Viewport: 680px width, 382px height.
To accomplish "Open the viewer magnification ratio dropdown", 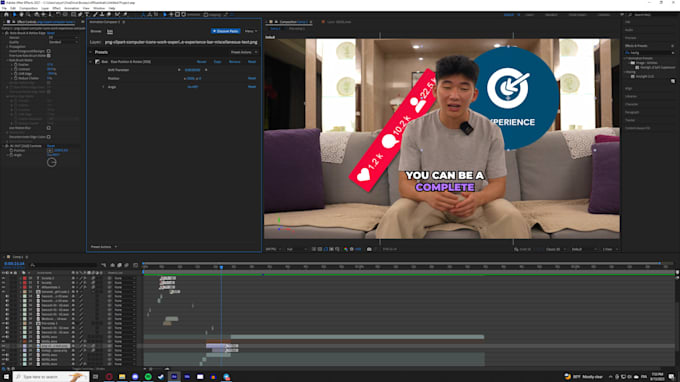I will (273, 249).
